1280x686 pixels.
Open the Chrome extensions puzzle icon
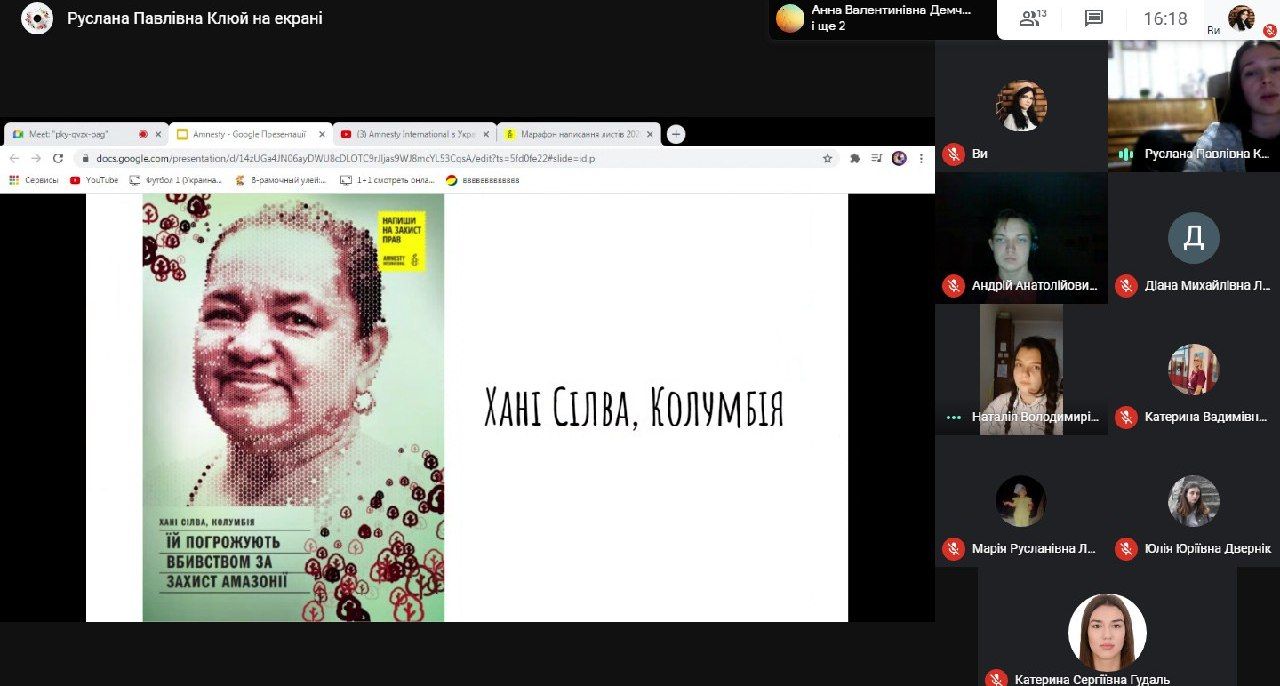coord(855,158)
